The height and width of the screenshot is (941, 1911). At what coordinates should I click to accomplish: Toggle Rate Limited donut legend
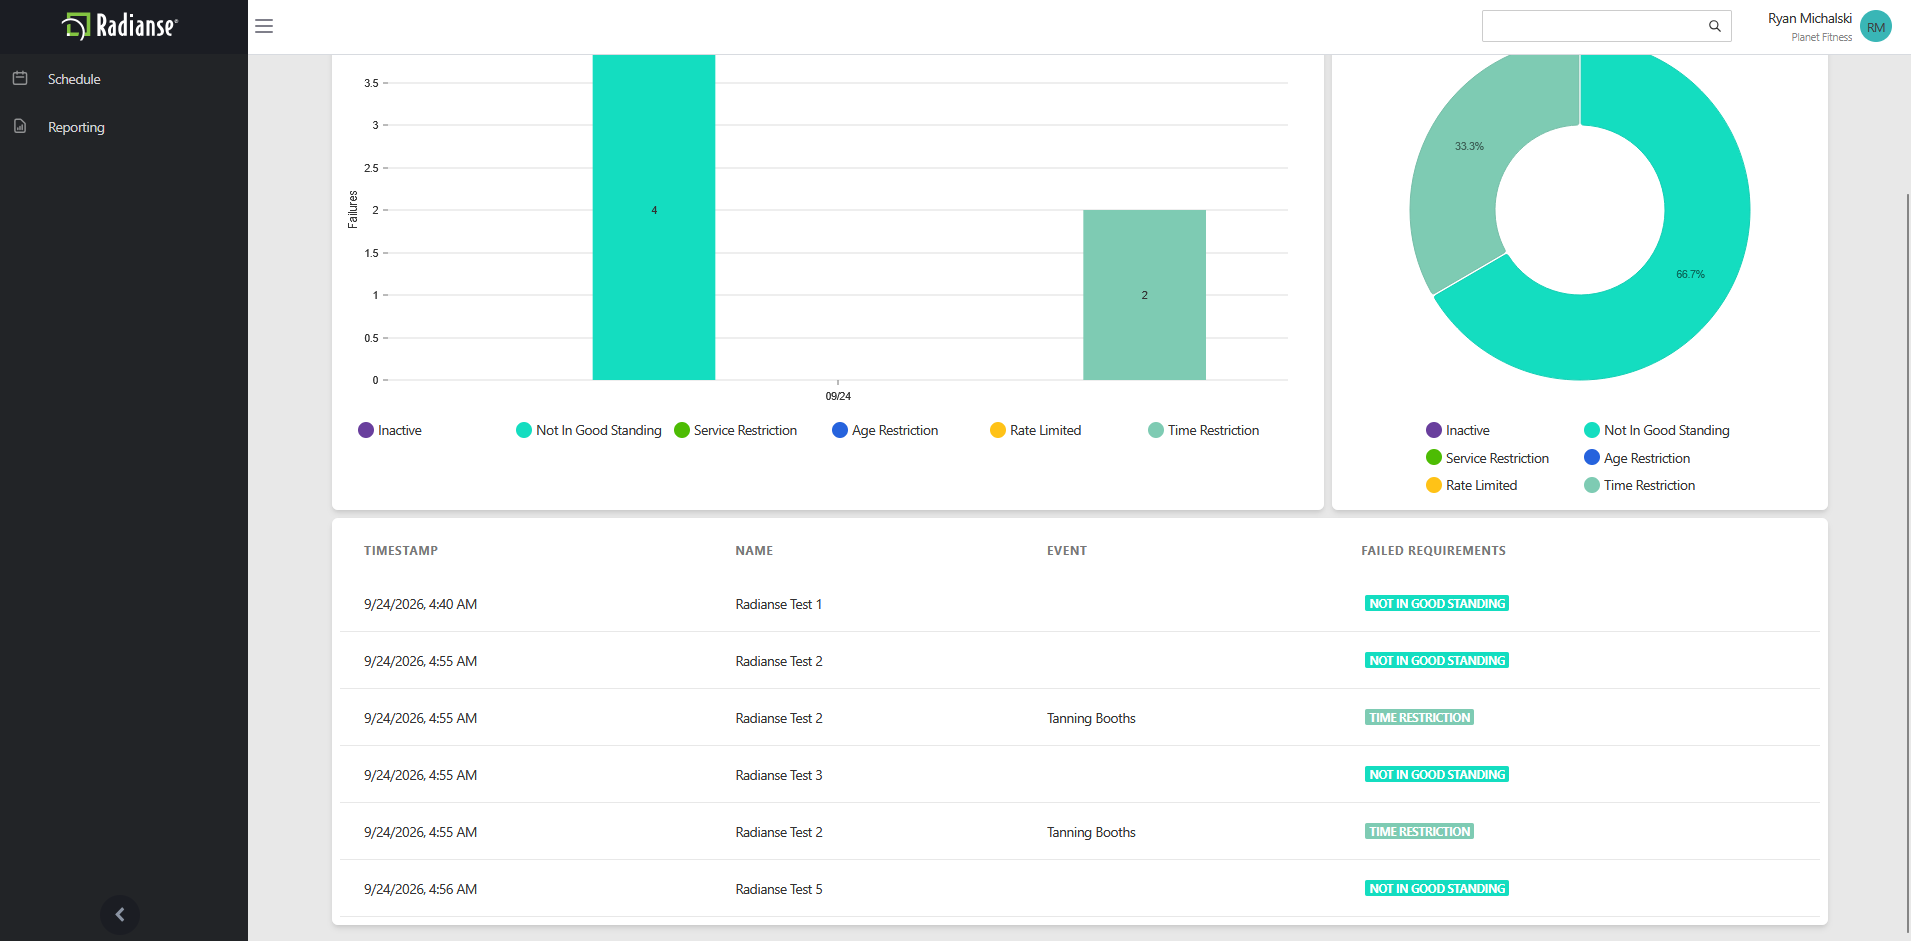(x=1472, y=485)
